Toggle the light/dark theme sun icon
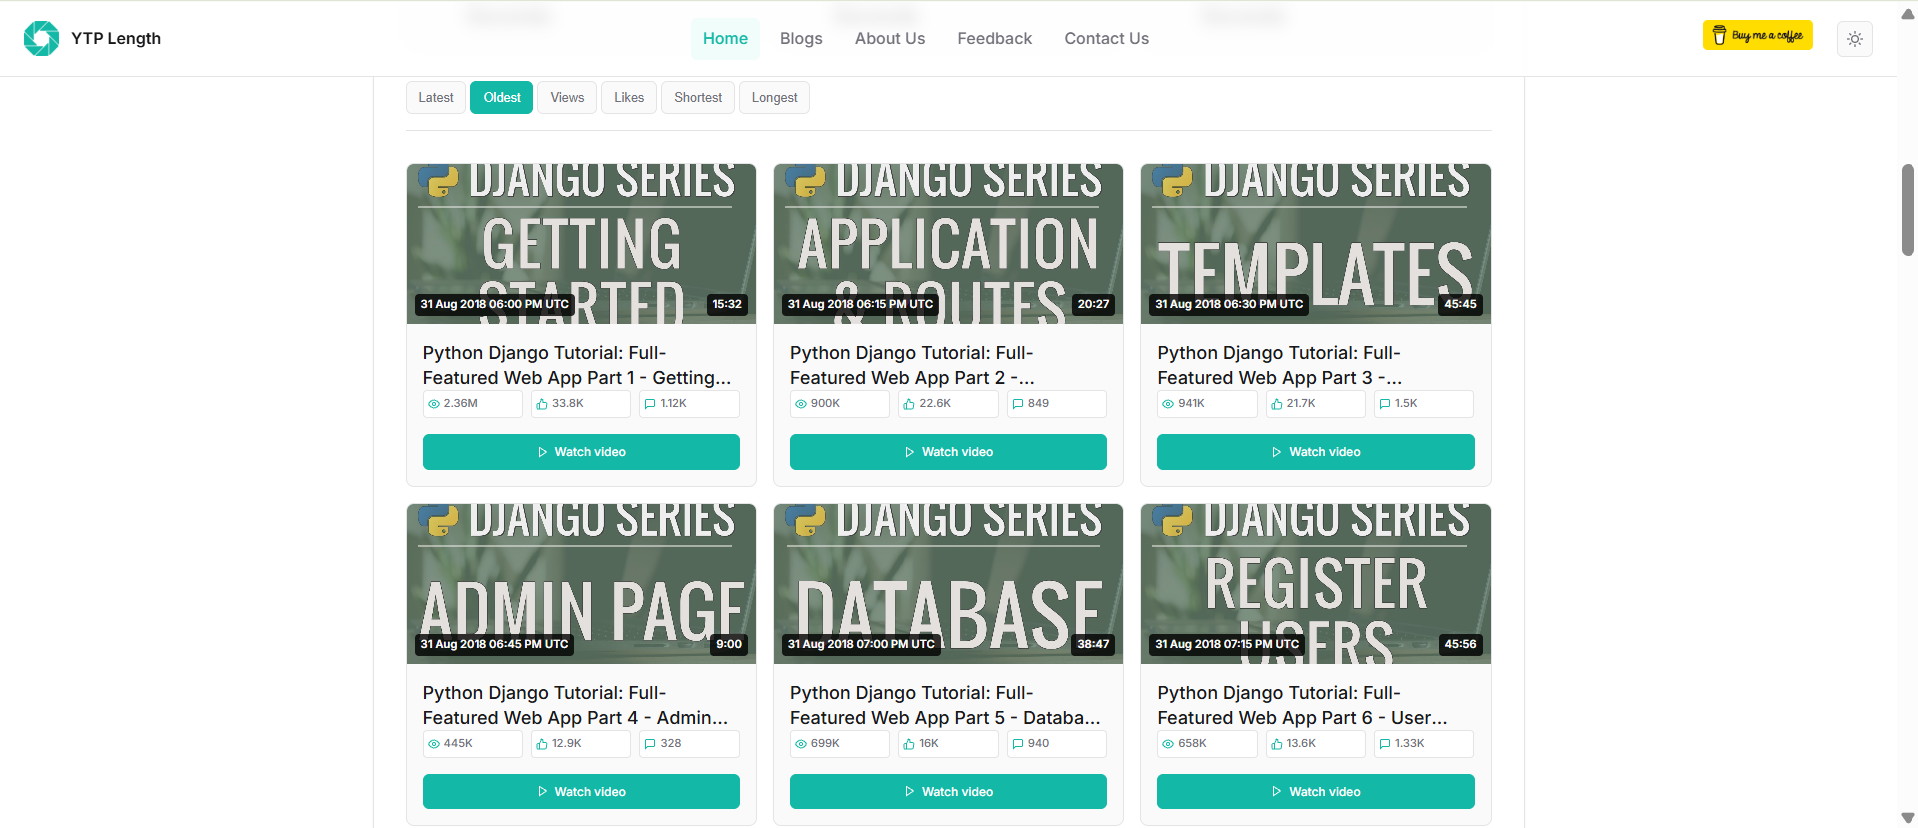This screenshot has width=1918, height=828. point(1854,39)
